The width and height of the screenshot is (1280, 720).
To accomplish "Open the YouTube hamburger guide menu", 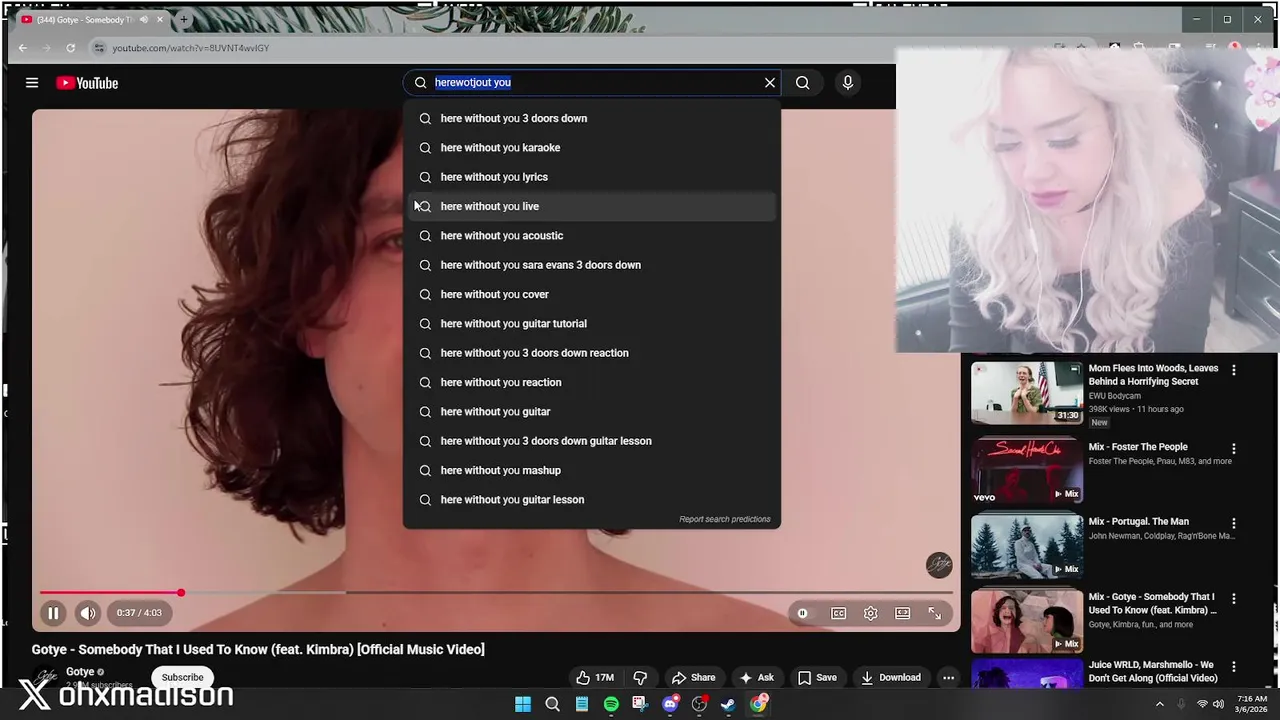I will [32, 83].
